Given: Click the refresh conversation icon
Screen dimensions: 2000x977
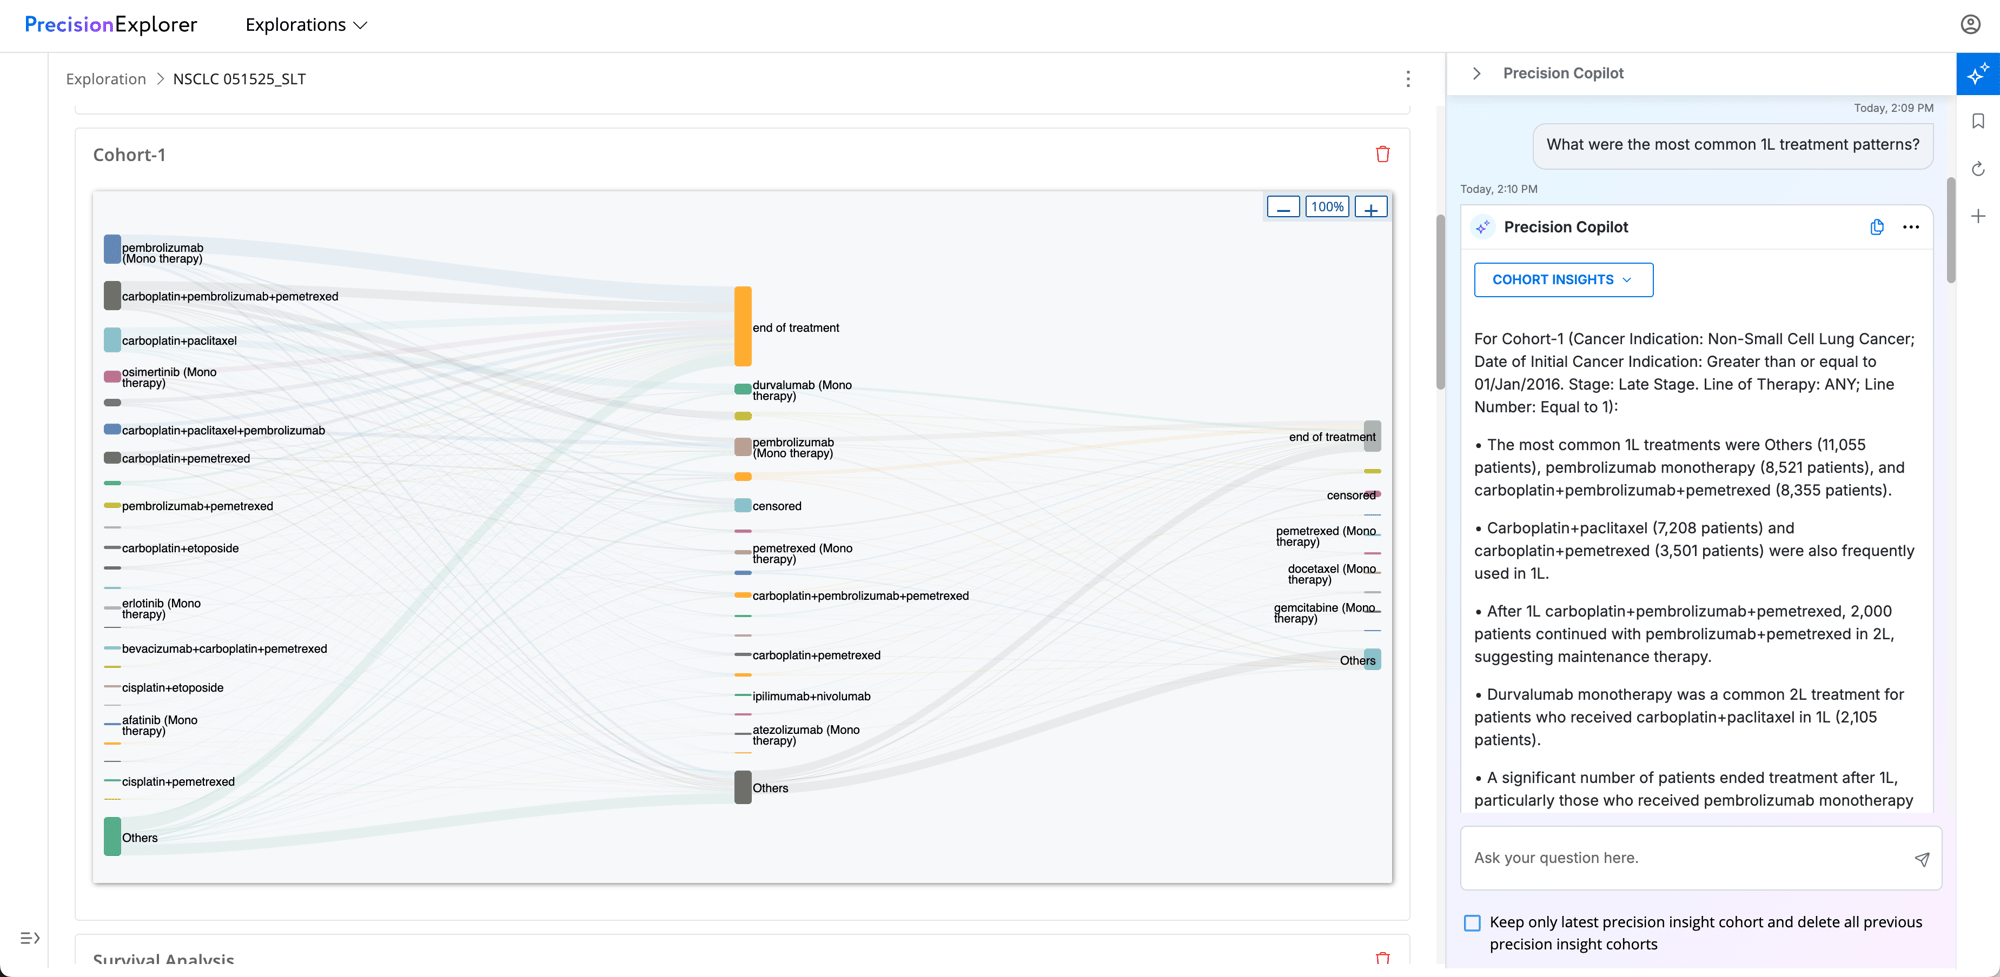Looking at the screenshot, I should (1978, 168).
